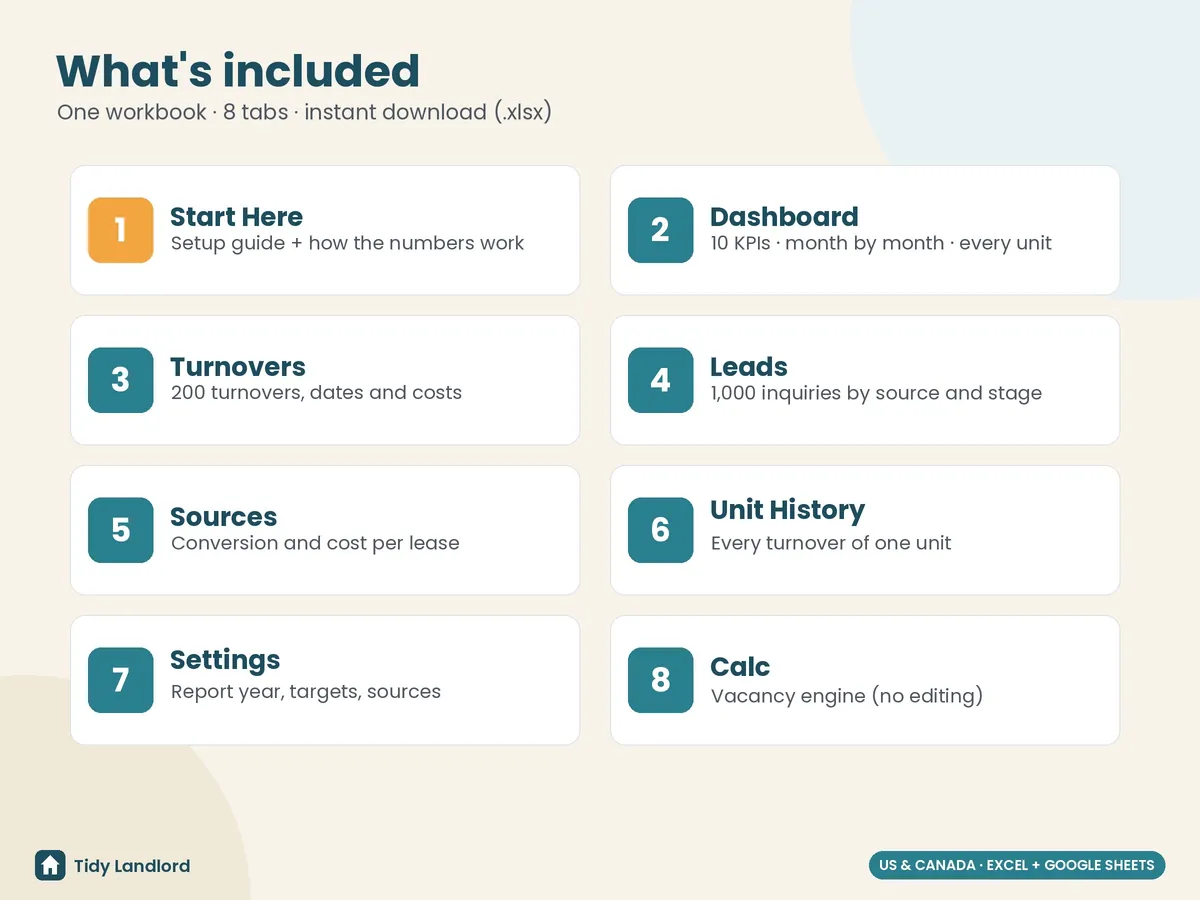
Task: Click the orange number 1 badge
Action: click(x=120, y=230)
